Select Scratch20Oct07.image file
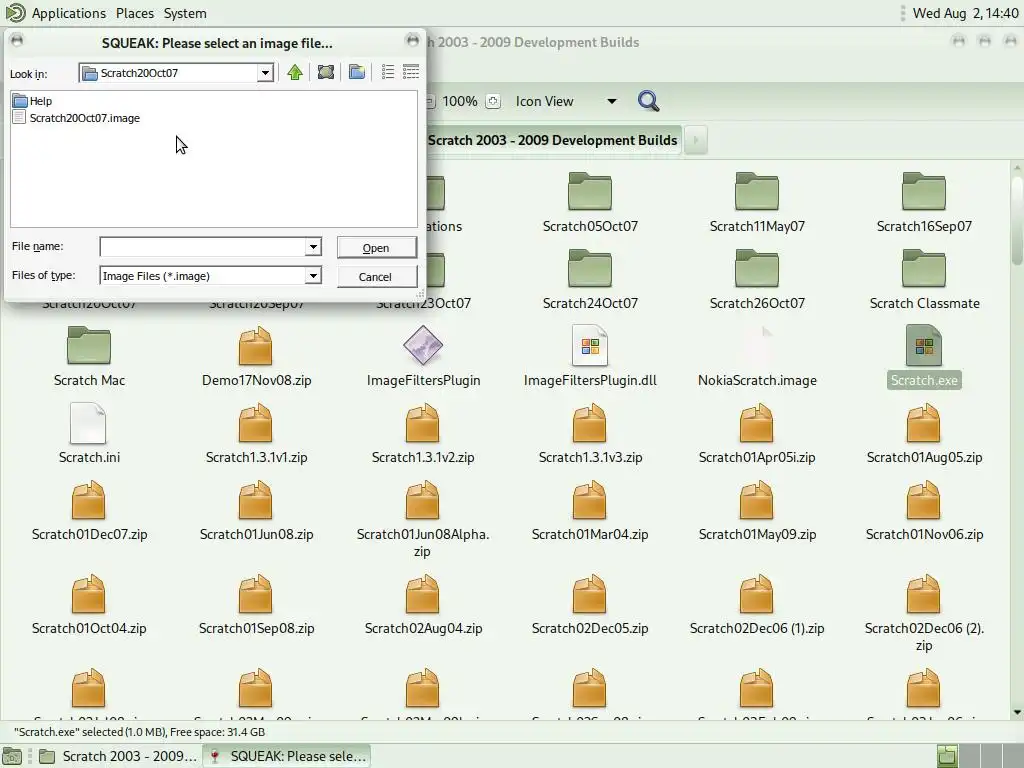Screen dimensions: 1024x768 coord(76,118)
